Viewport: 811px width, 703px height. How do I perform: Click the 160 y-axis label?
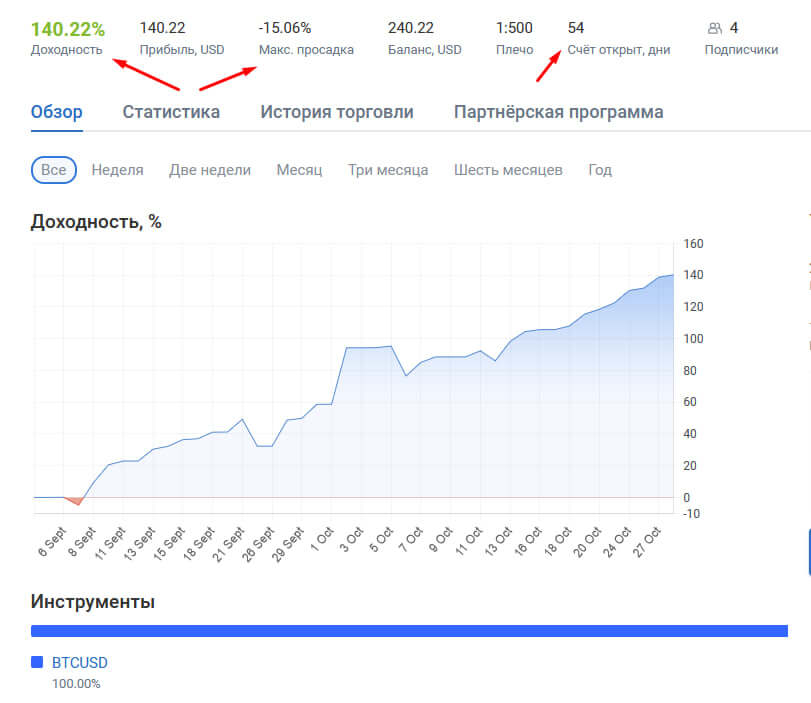click(693, 244)
